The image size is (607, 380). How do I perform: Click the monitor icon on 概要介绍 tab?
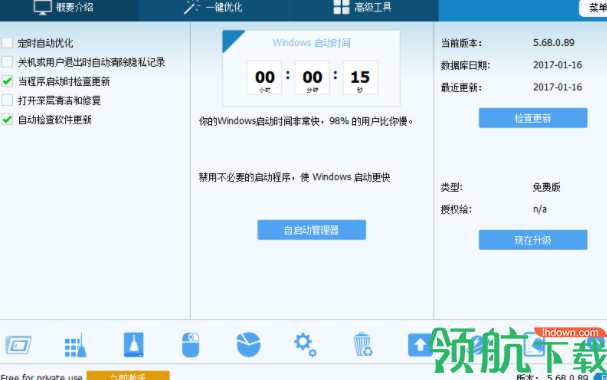(x=42, y=7)
